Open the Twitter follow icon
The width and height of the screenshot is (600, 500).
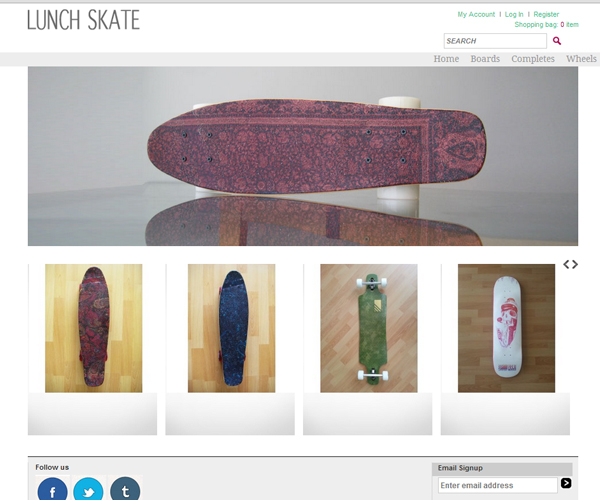point(88,489)
